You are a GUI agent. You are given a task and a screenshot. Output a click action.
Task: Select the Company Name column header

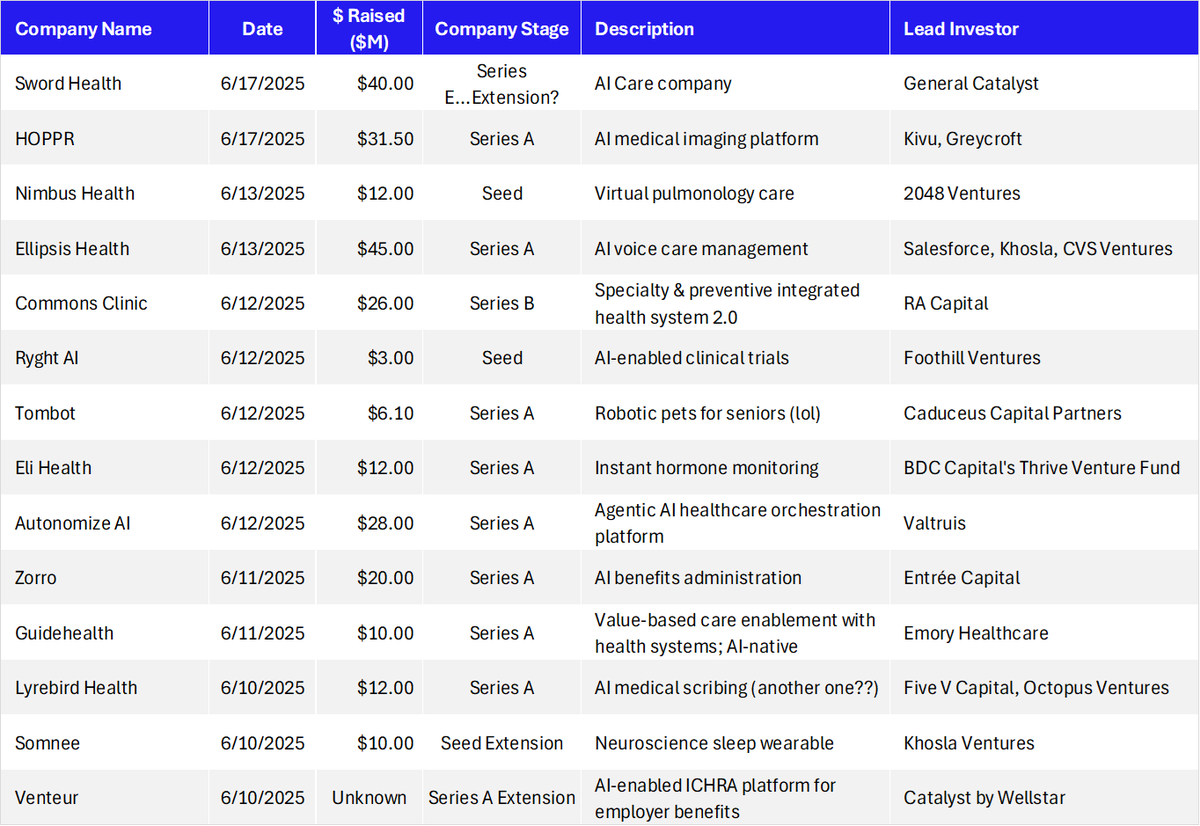(104, 28)
